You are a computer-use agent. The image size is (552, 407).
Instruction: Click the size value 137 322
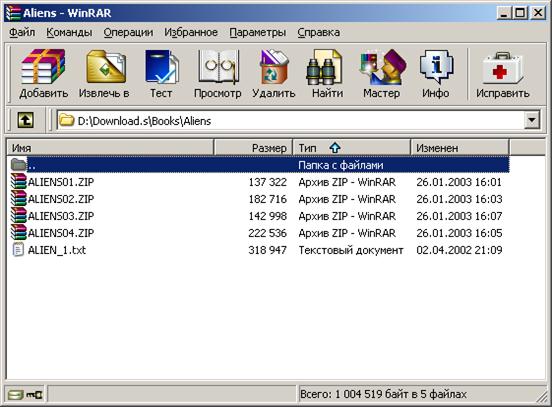coord(268,182)
